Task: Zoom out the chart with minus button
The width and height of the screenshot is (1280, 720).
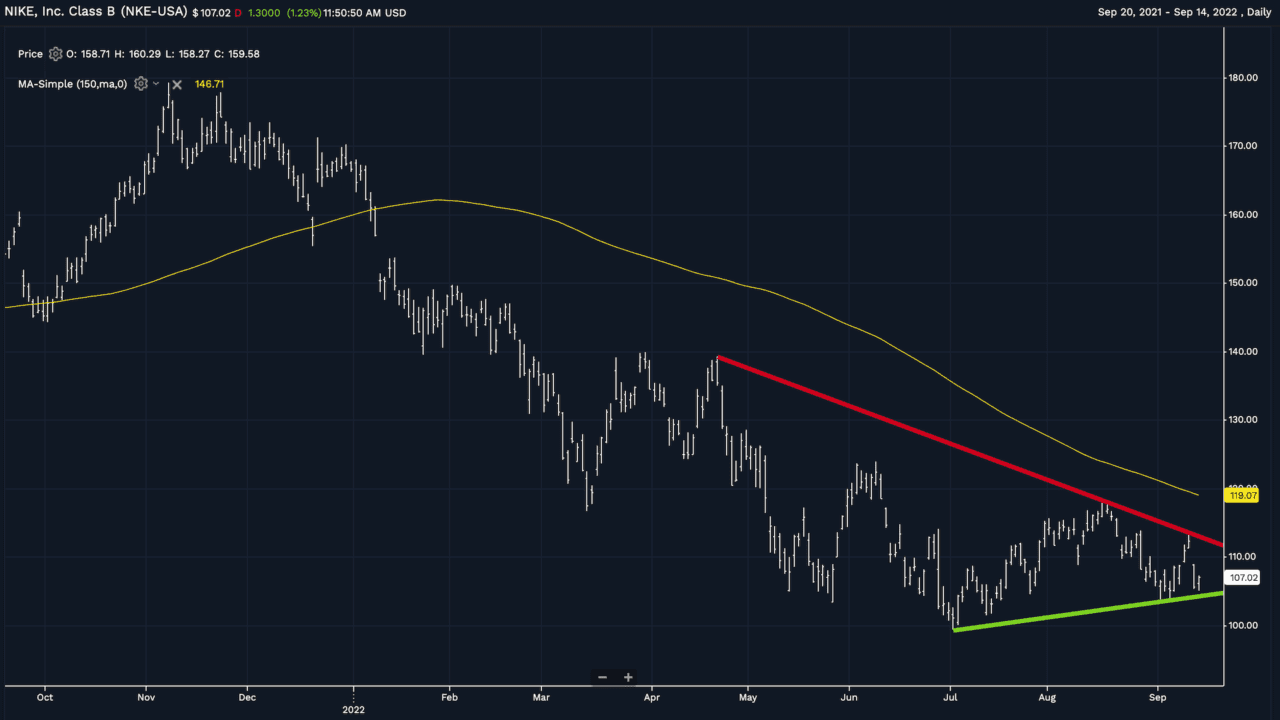Action: tap(603, 677)
